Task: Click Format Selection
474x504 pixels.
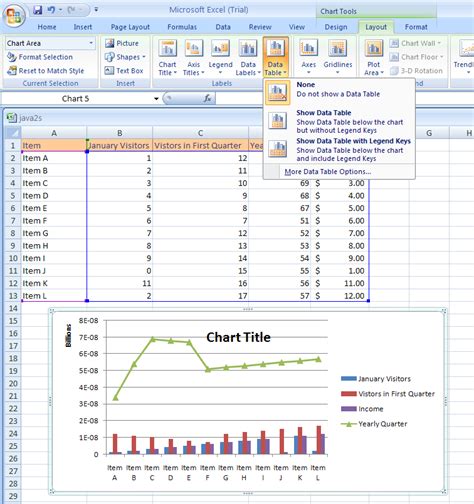Action: [40, 57]
